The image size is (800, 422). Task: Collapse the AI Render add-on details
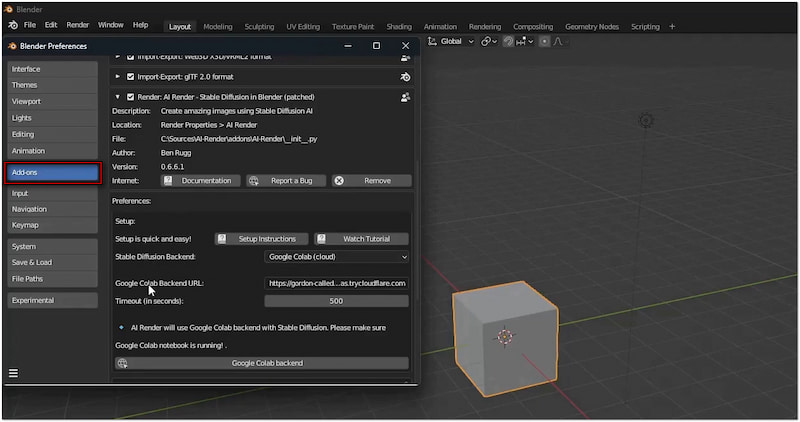tap(118, 97)
